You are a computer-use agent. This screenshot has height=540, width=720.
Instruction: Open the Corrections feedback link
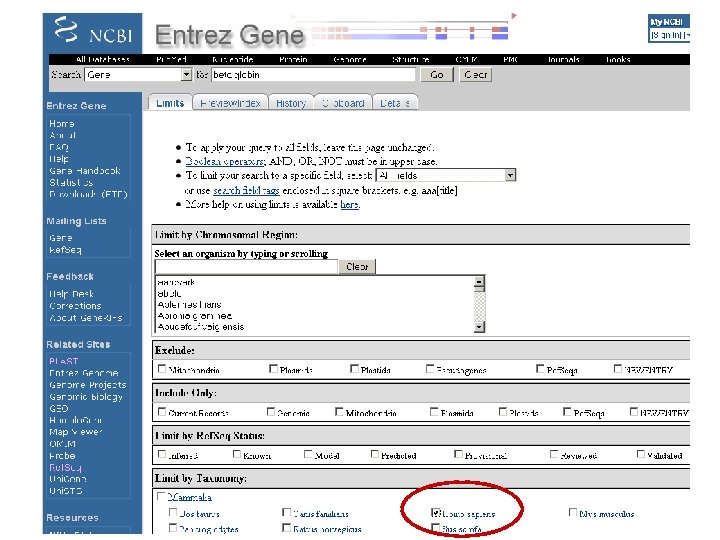pos(75,306)
